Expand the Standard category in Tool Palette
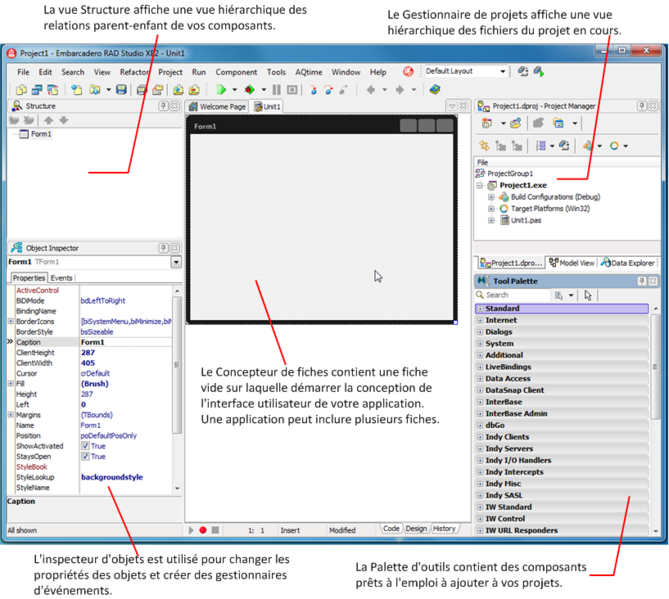This screenshot has width=669, height=599. [x=480, y=308]
